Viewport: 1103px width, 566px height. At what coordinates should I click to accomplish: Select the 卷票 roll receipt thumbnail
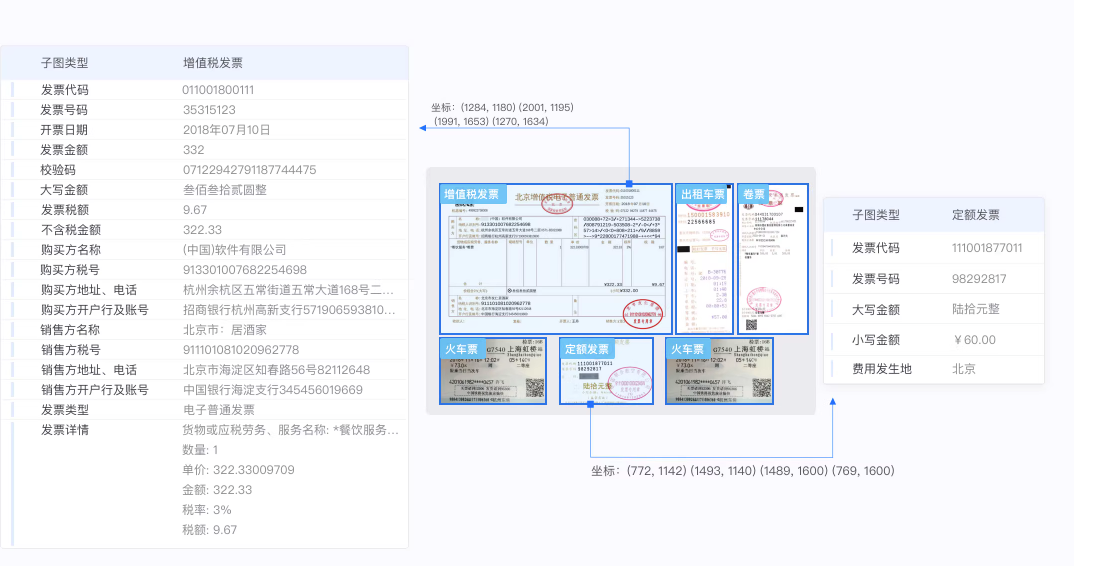[772, 259]
